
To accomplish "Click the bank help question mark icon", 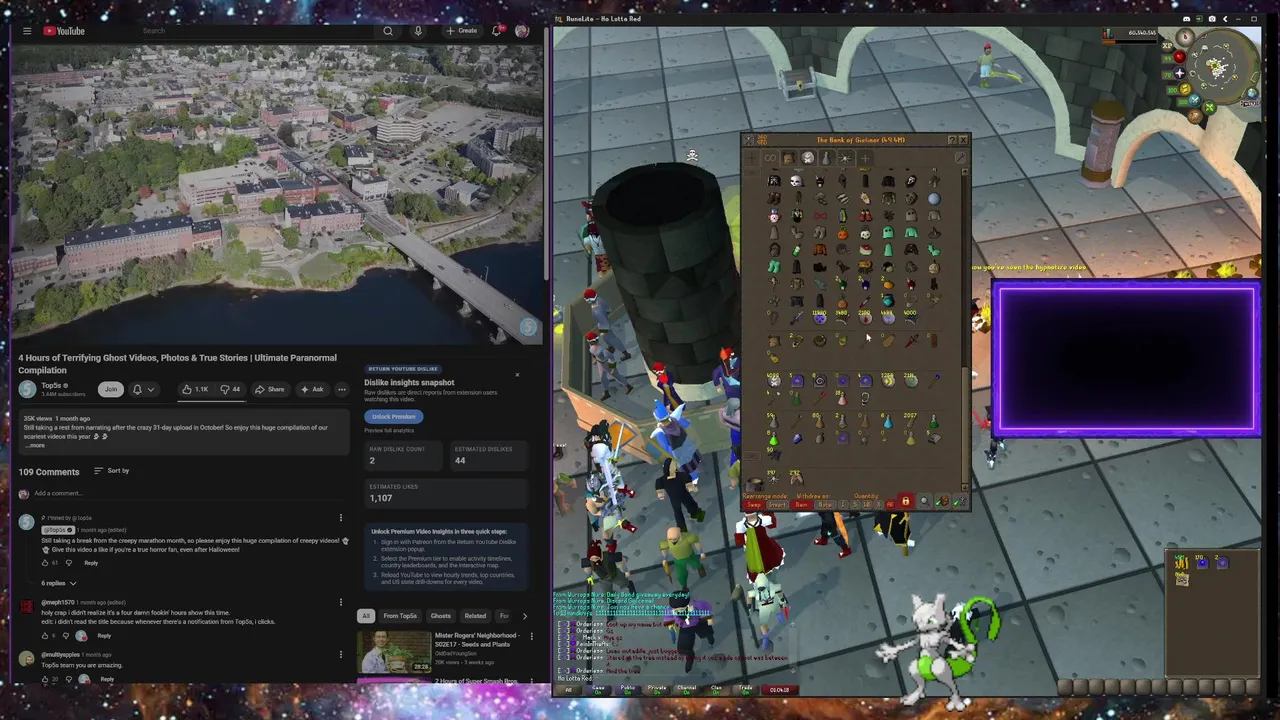I will 952,140.
